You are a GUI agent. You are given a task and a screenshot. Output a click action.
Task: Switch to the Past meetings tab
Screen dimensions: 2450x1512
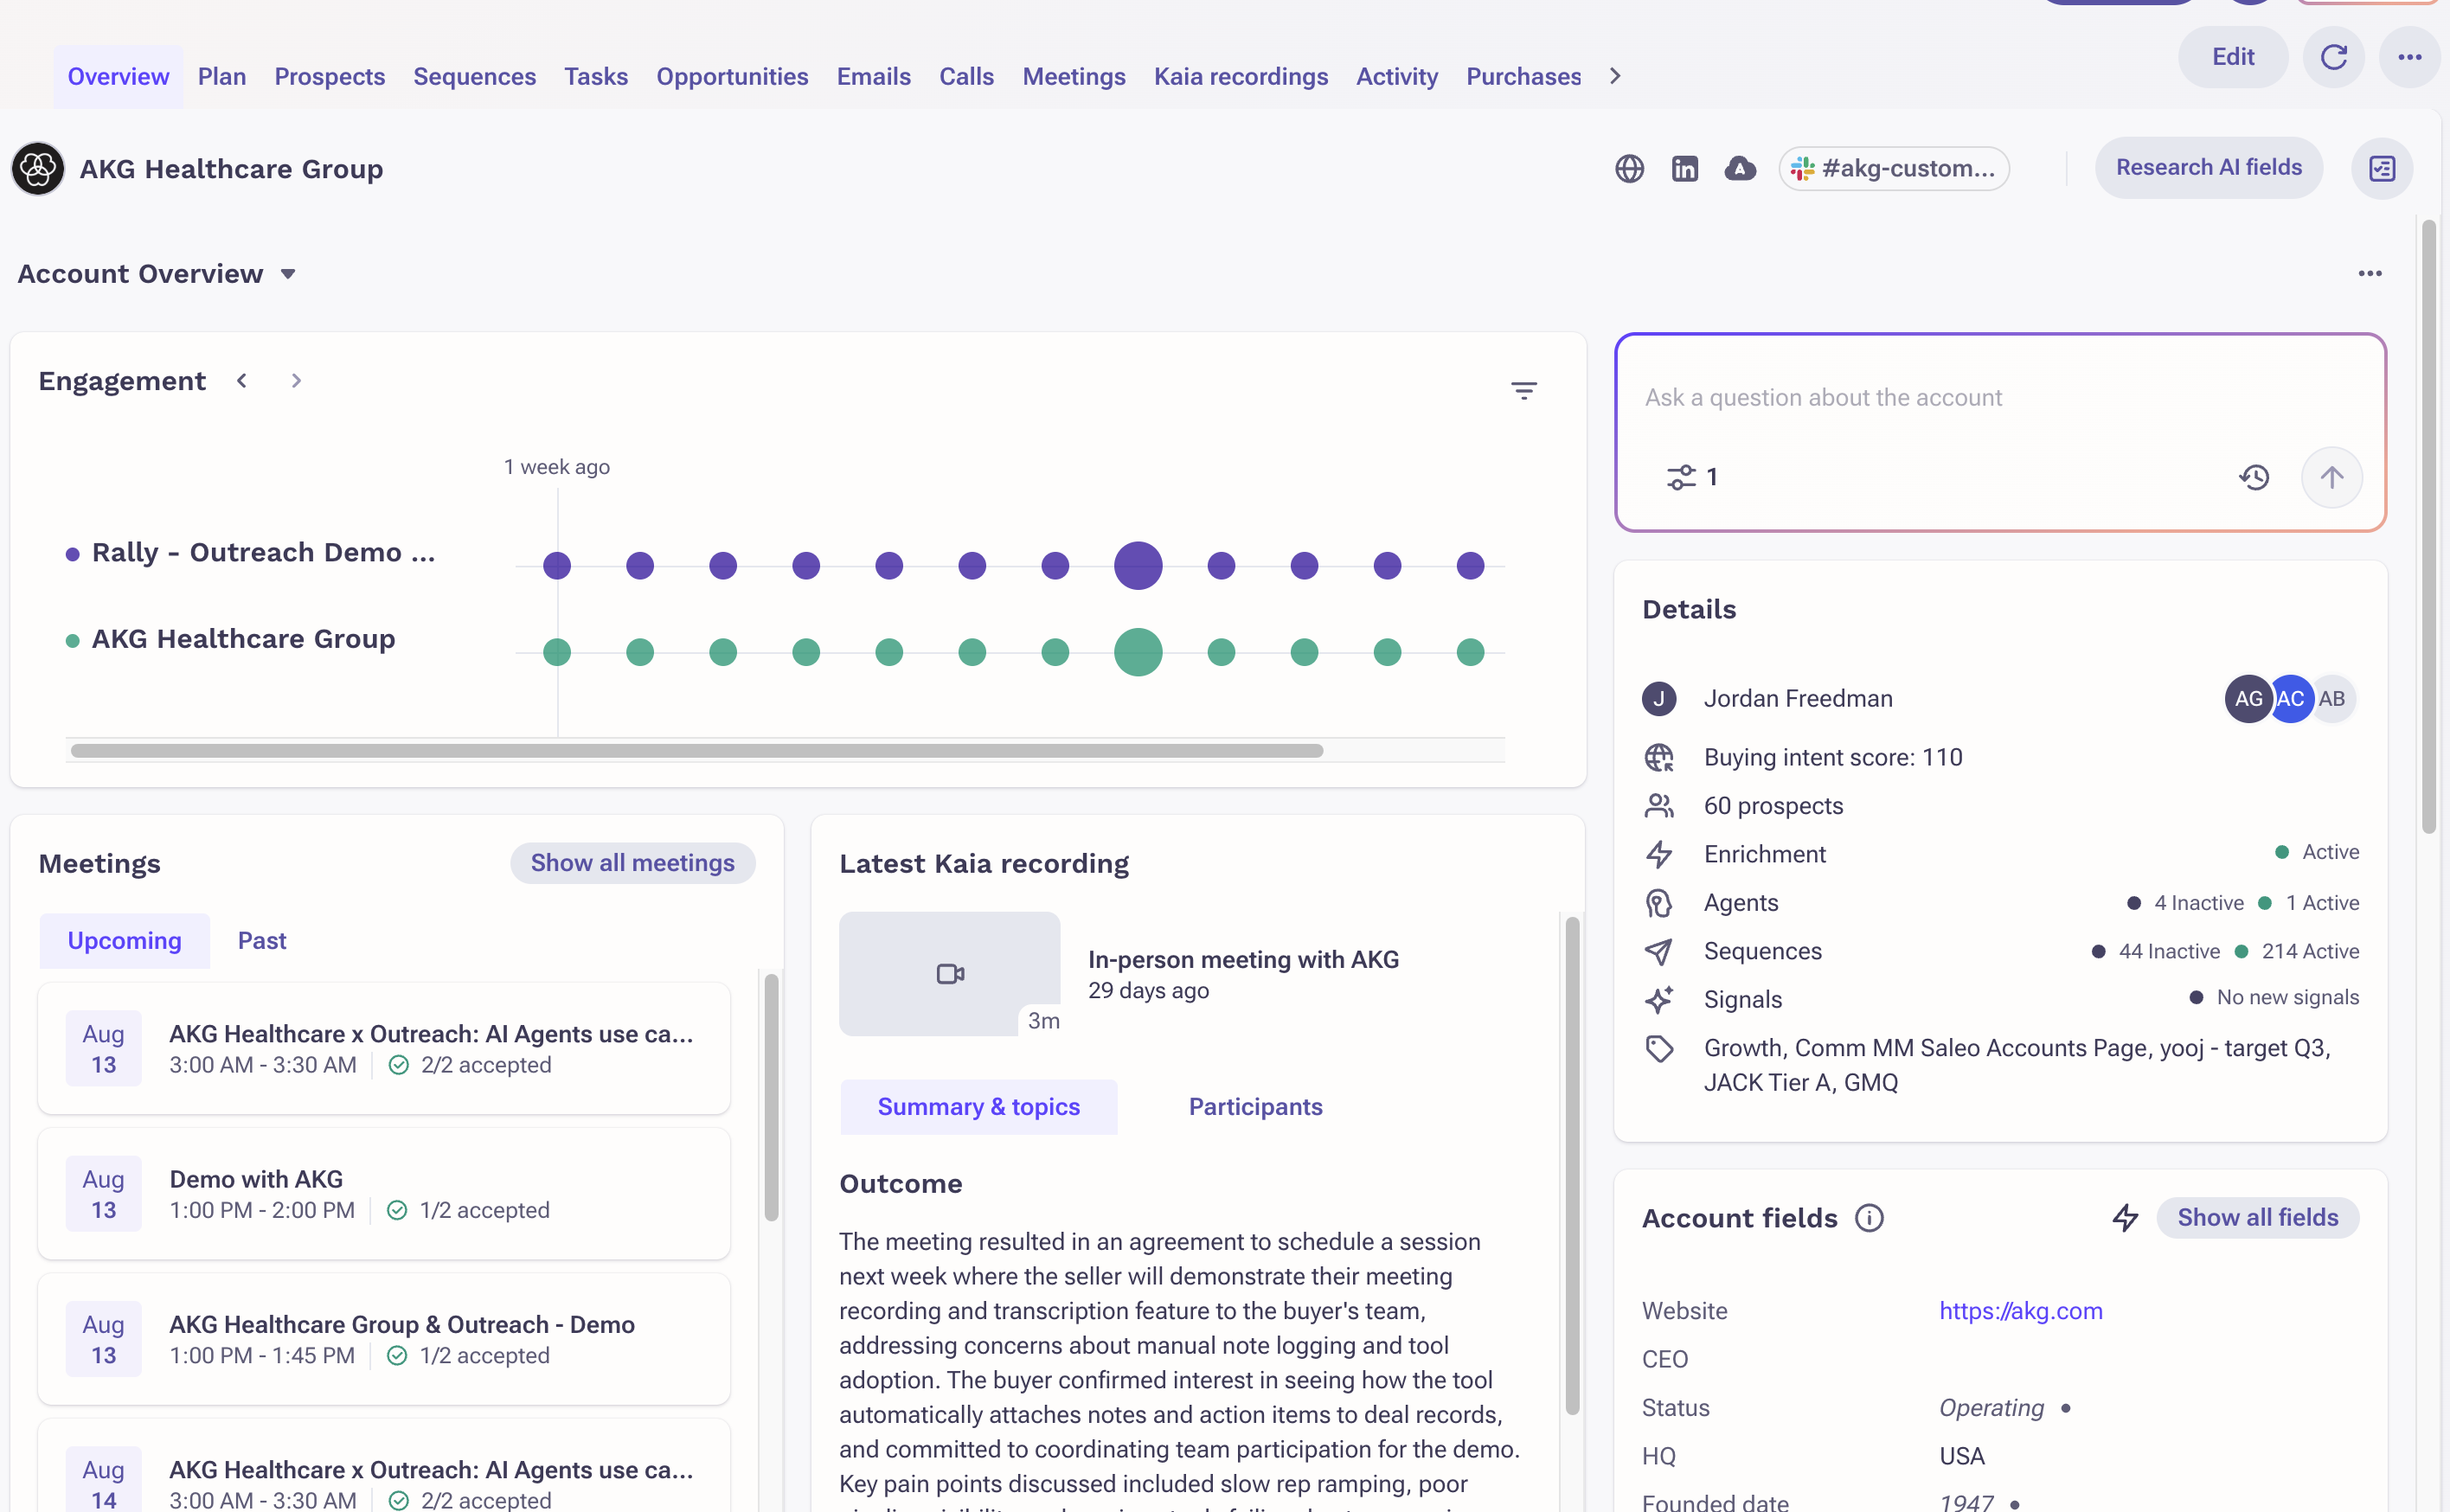(262, 941)
